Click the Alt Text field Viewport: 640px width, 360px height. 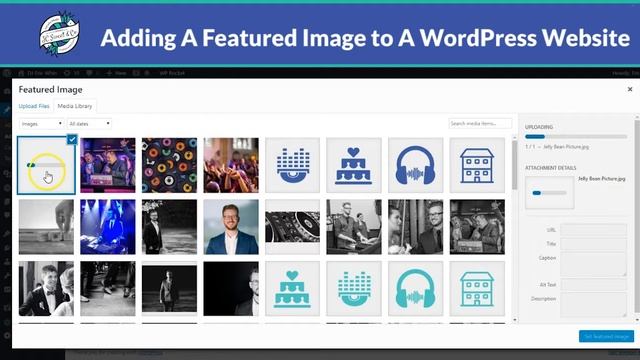click(593, 284)
